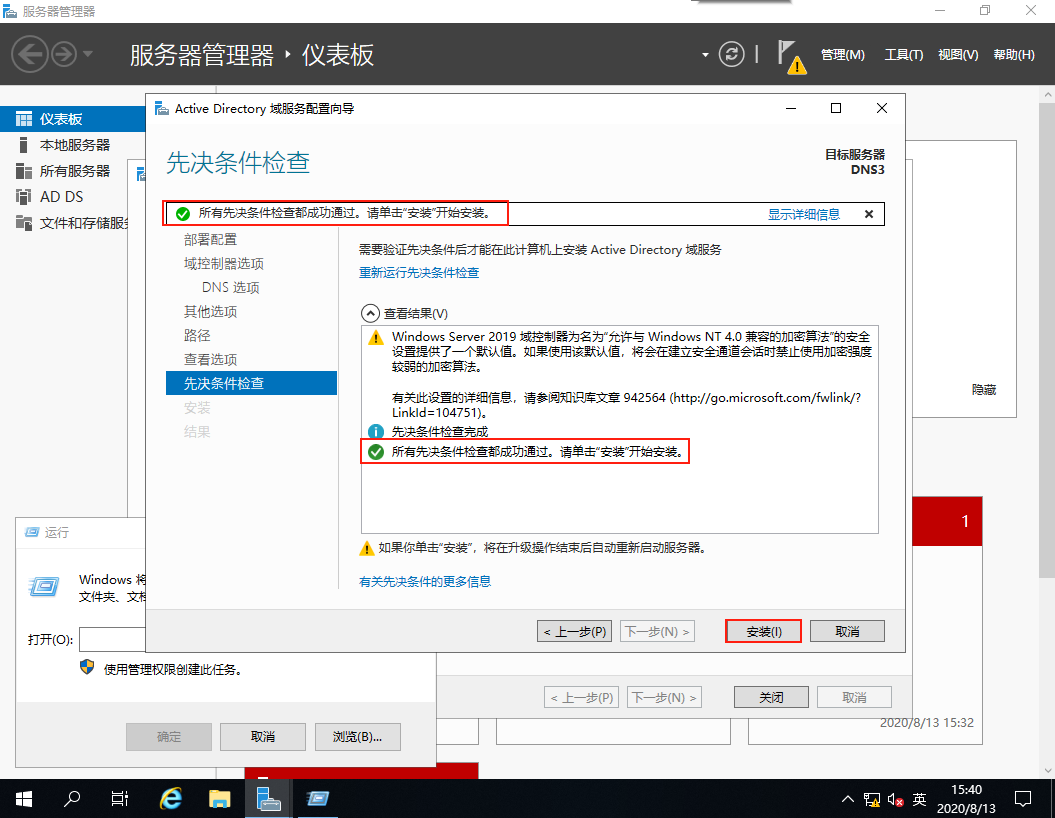Open the taskbar clock 15:40
The height and width of the screenshot is (818, 1055).
(966, 798)
